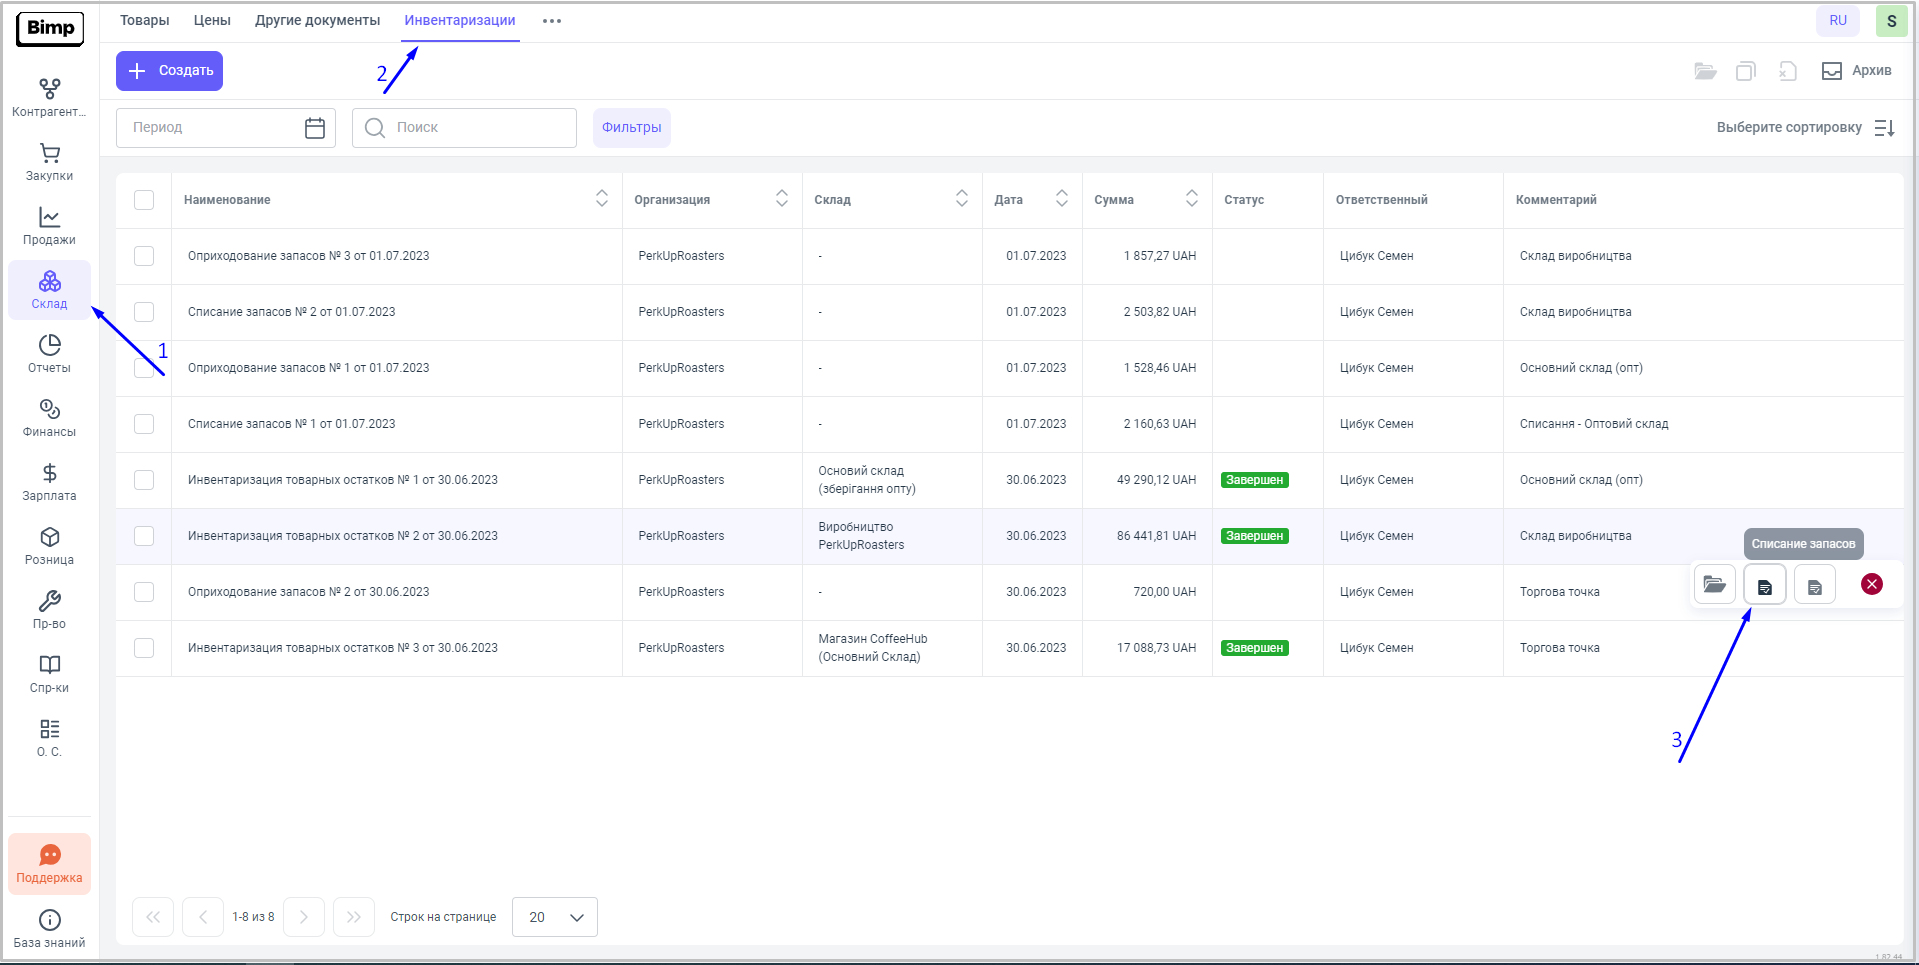1919x965 pixels.
Task: Go to the Финансы sidebar section
Action: (x=49, y=418)
